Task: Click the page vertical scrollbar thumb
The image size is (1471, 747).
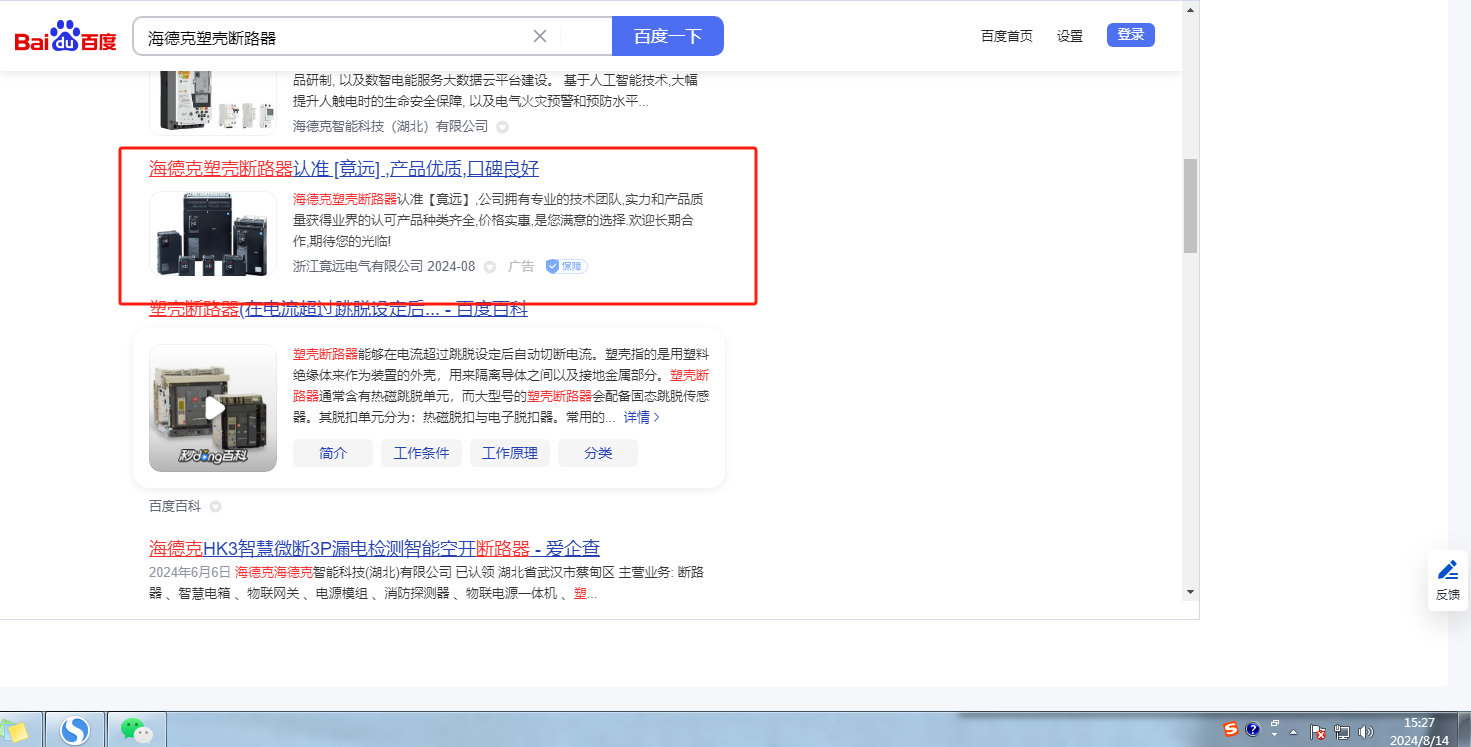Action: (1190, 205)
